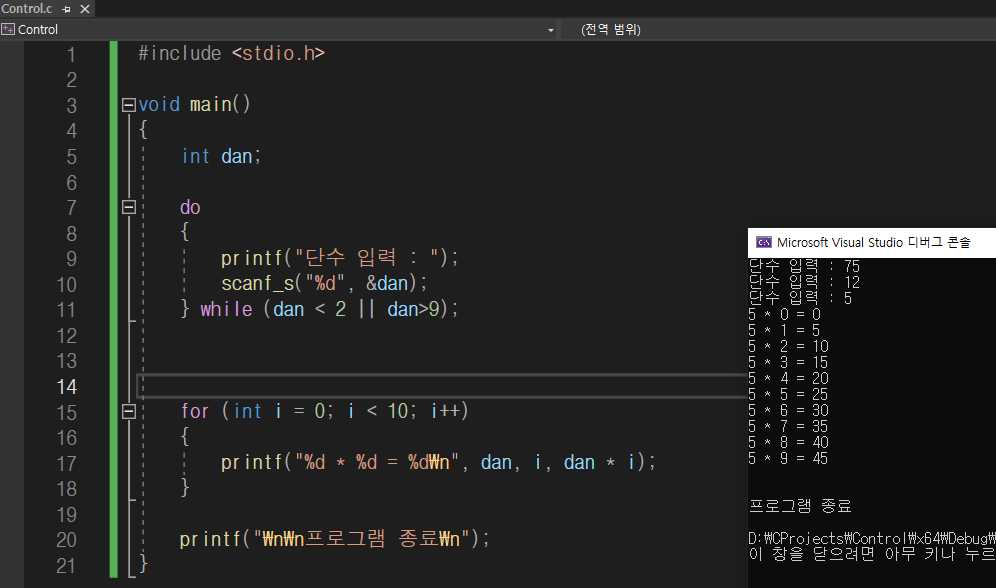Click line number 21 in the gutter
996x588 pixels.
[x=66, y=566]
